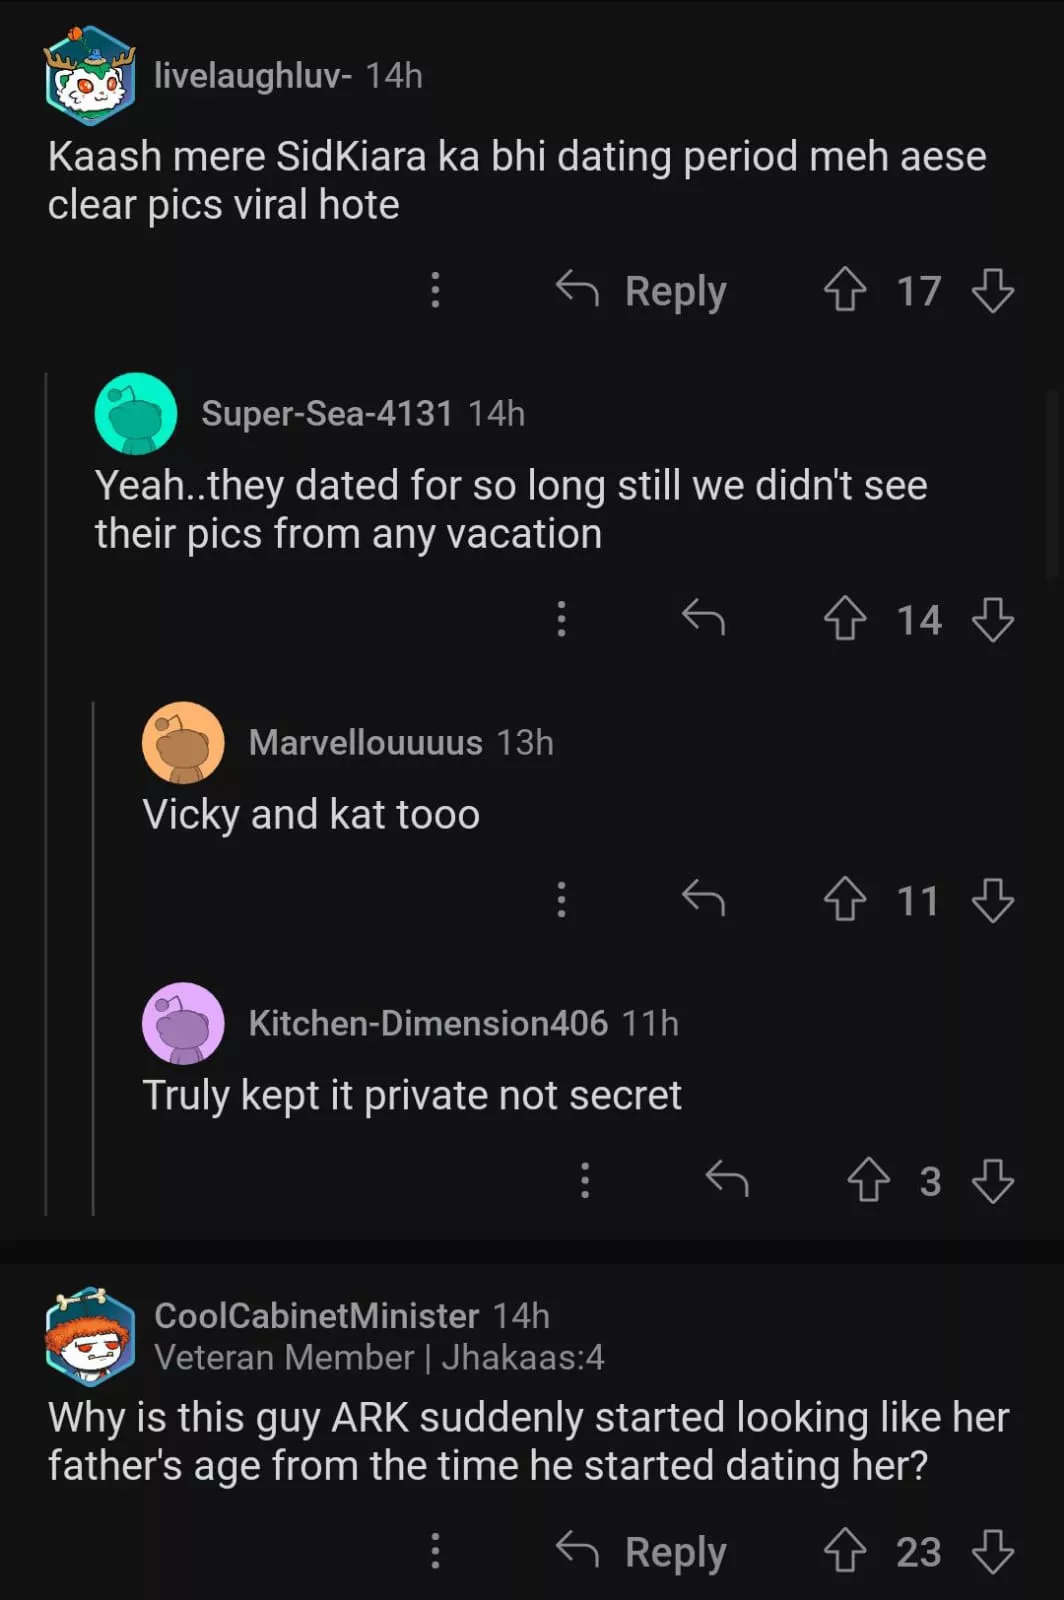Viewport: 1064px width, 1600px height.
Task: Downvote the Marvellouuuus comment
Action: click(992, 900)
